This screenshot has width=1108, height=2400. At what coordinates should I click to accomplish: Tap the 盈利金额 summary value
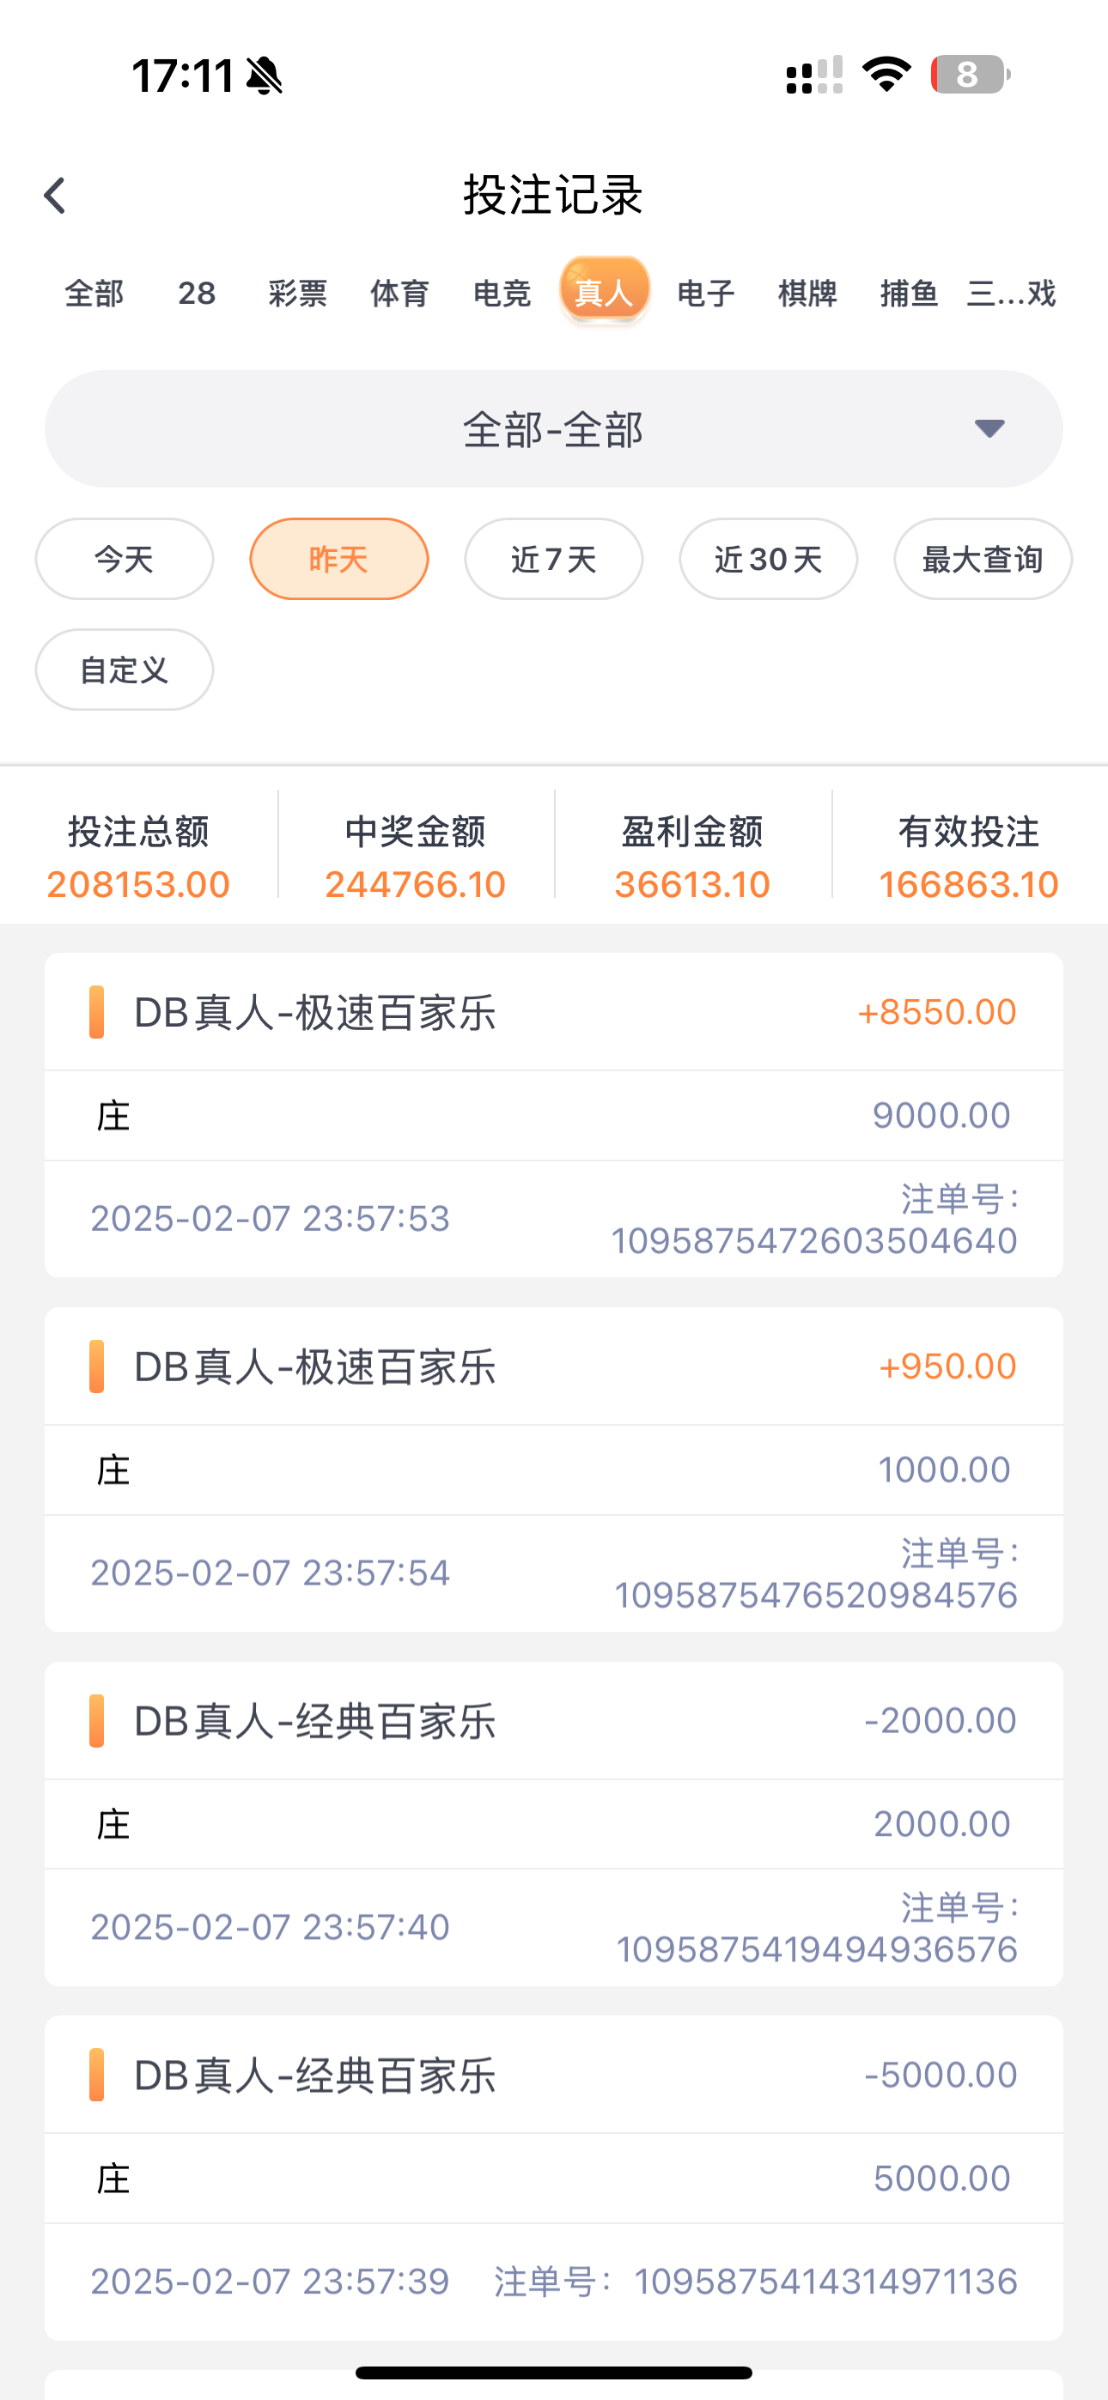[692, 884]
